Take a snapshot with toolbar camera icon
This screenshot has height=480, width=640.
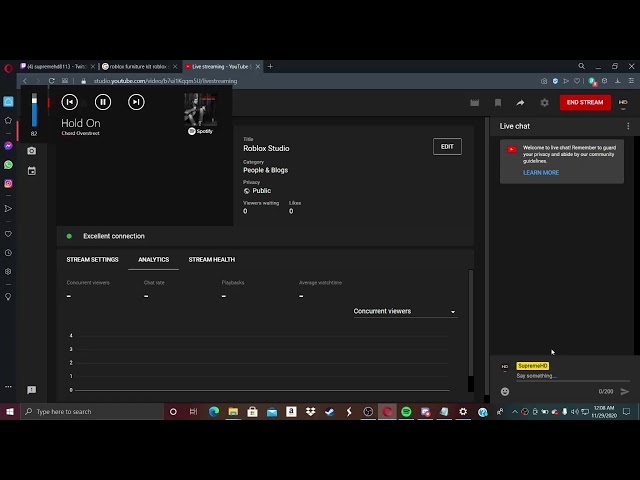[x=544, y=81]
